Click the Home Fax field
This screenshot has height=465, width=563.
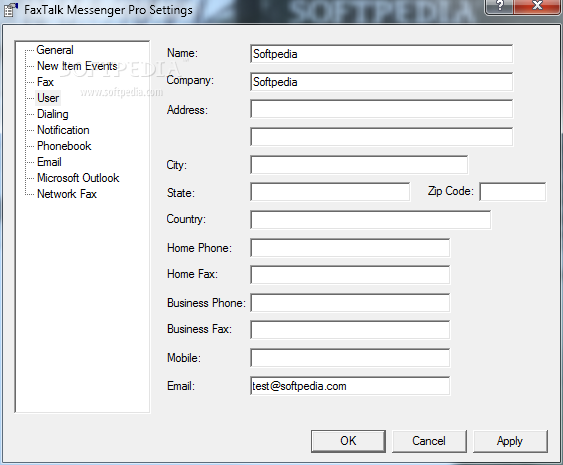pyautogui.click(x=350, y=275)
